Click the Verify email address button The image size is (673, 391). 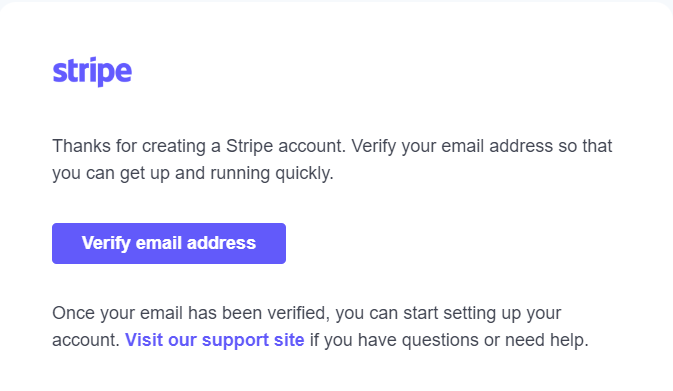[x=169, y=243]
